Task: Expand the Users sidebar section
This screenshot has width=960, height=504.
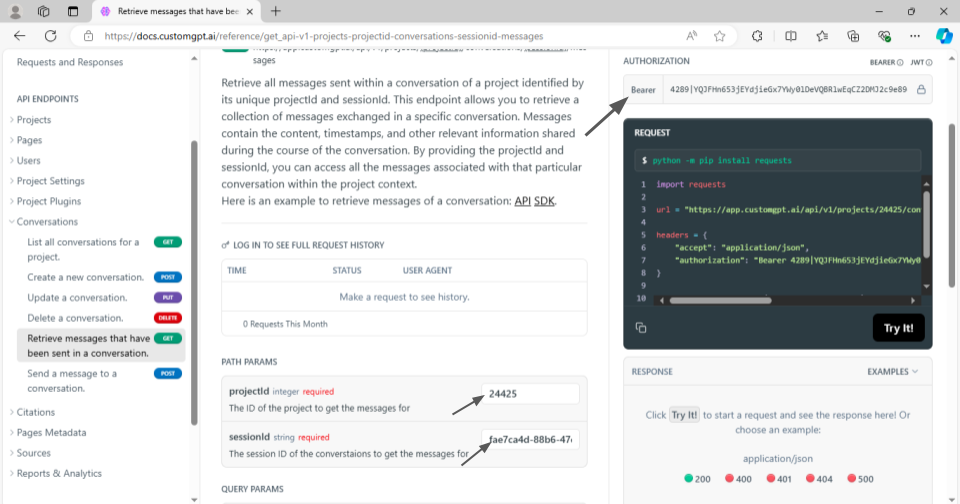Action: click(x=29, y=160)
